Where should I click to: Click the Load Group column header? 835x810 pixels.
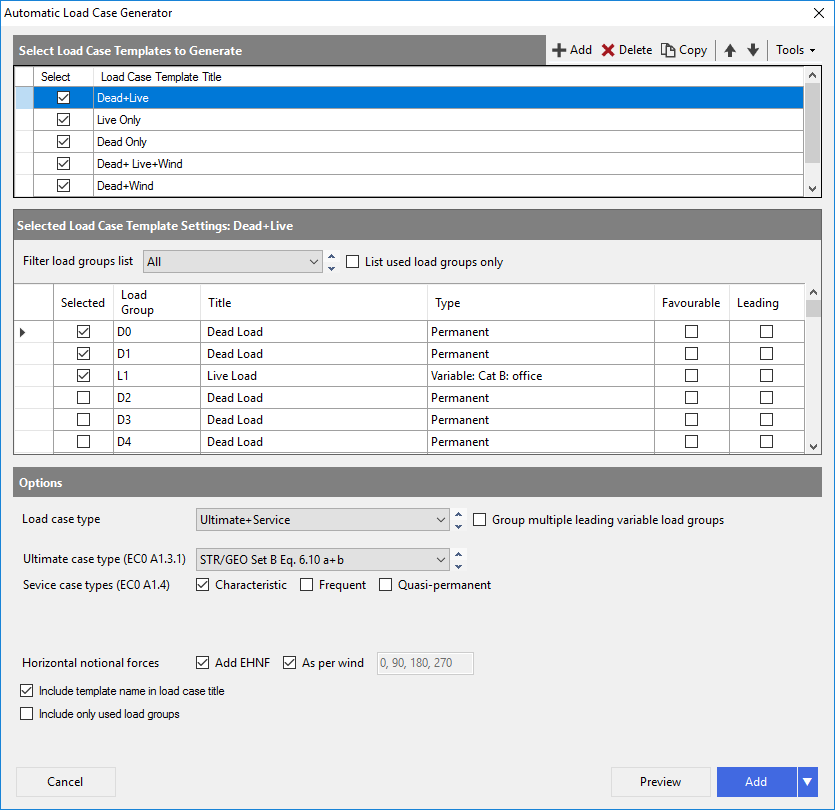coord(157,302)
